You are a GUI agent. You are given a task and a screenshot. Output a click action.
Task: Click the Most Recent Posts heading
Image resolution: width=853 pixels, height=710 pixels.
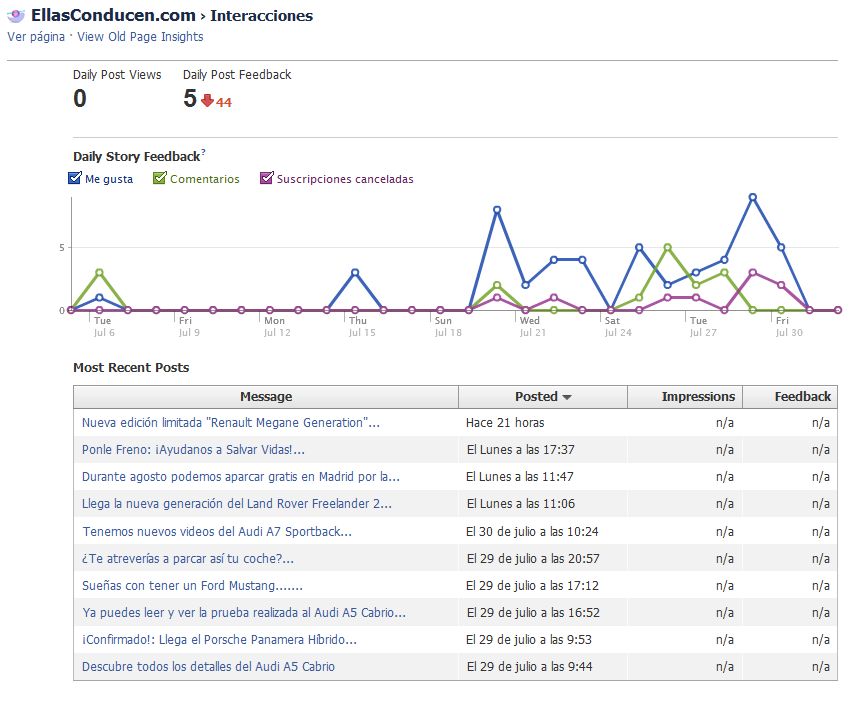pyautogui.click(x=131, y=368)
